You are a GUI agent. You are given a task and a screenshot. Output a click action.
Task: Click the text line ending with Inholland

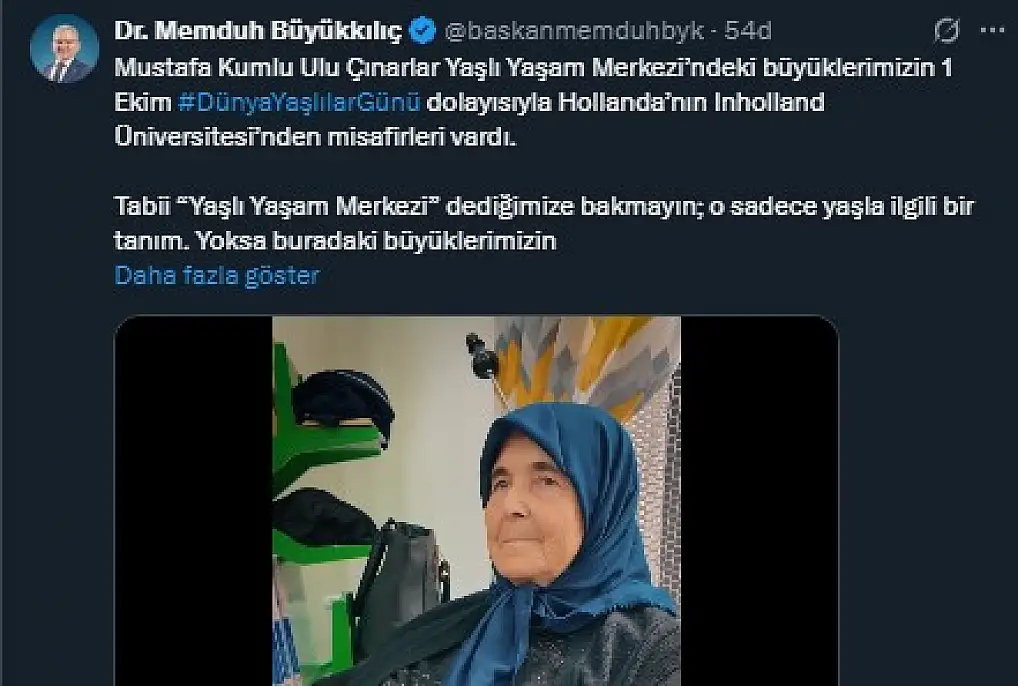click(469, 103)
